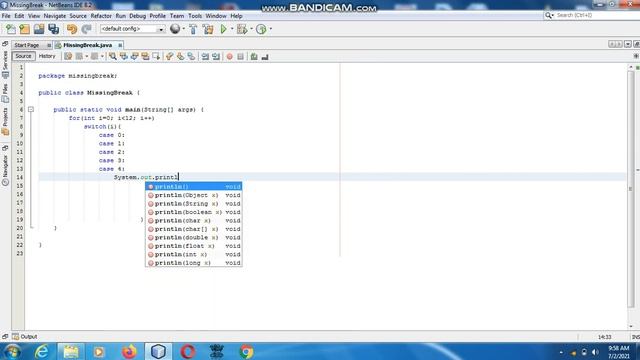Click the Redo arrow icon
640x360 pixels.
[86, 29]
